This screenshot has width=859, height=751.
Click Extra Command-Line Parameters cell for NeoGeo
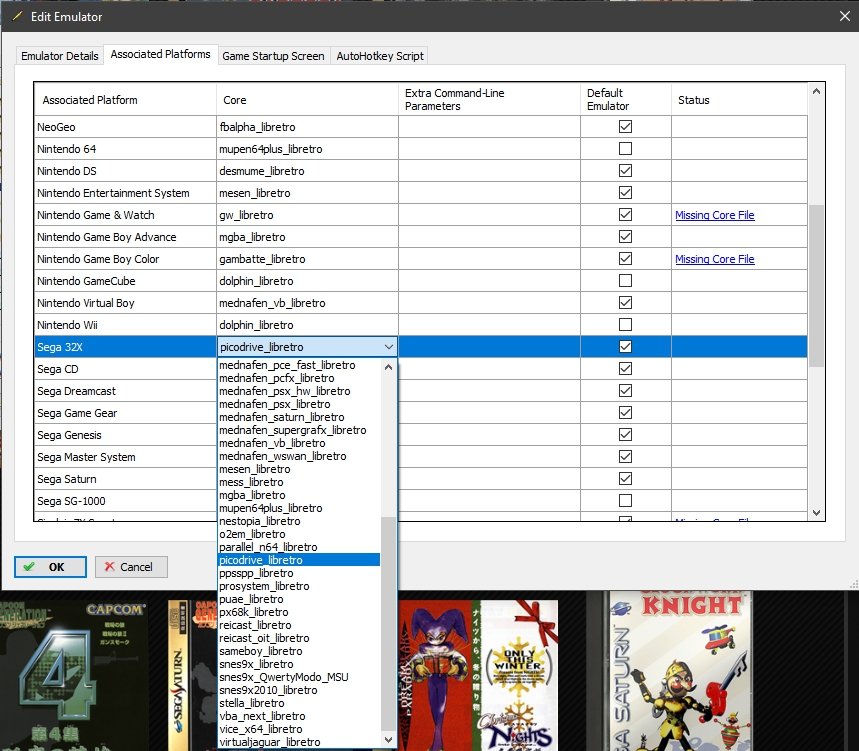(489, 127)
